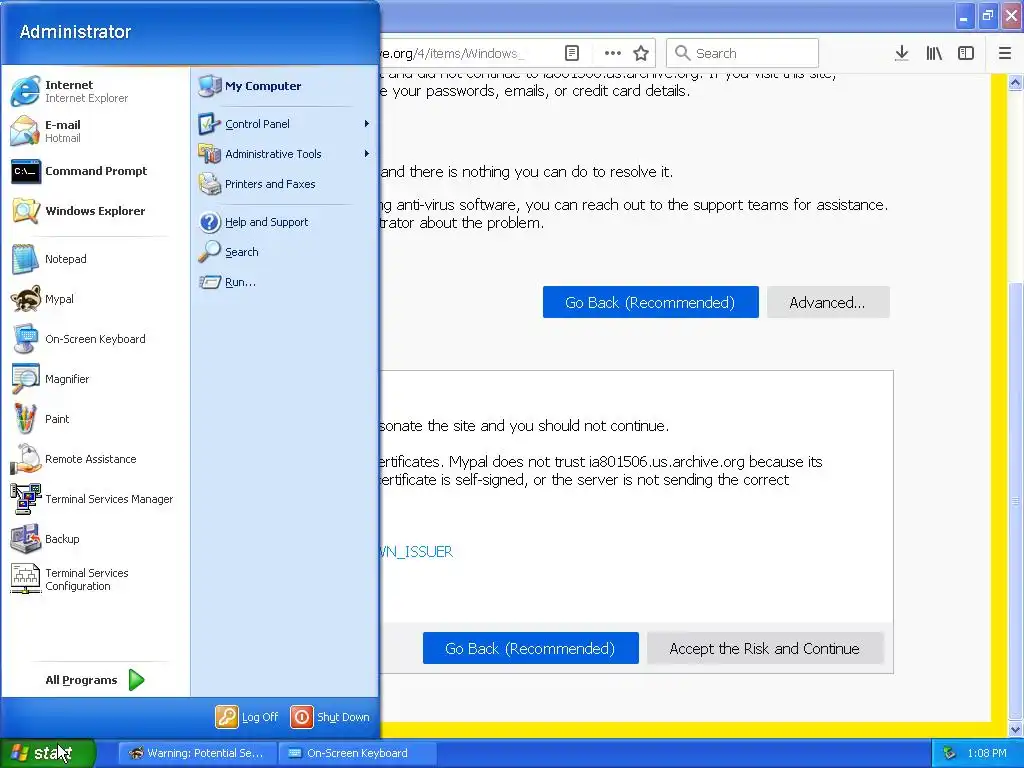The width and height of the screenshot is (1024, 768).
Task: Open page actions three-dots menu
Action: 613,53
